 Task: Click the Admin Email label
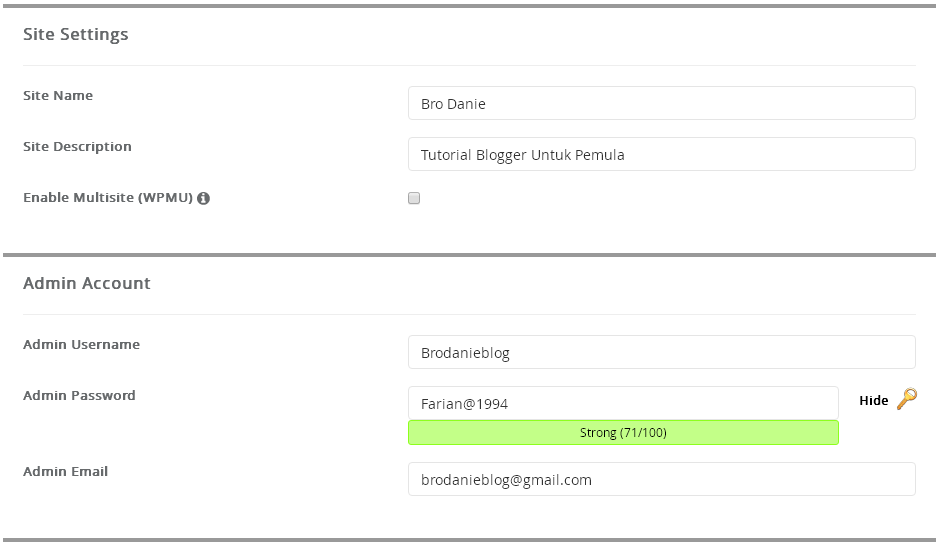point(65,471)
